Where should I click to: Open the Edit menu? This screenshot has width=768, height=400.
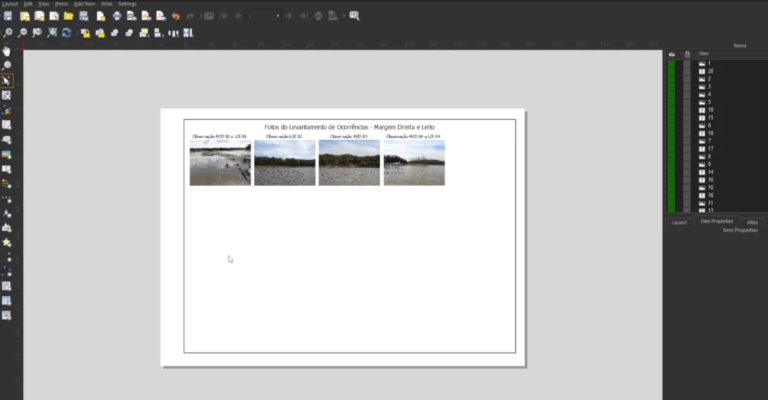(28, 4)
